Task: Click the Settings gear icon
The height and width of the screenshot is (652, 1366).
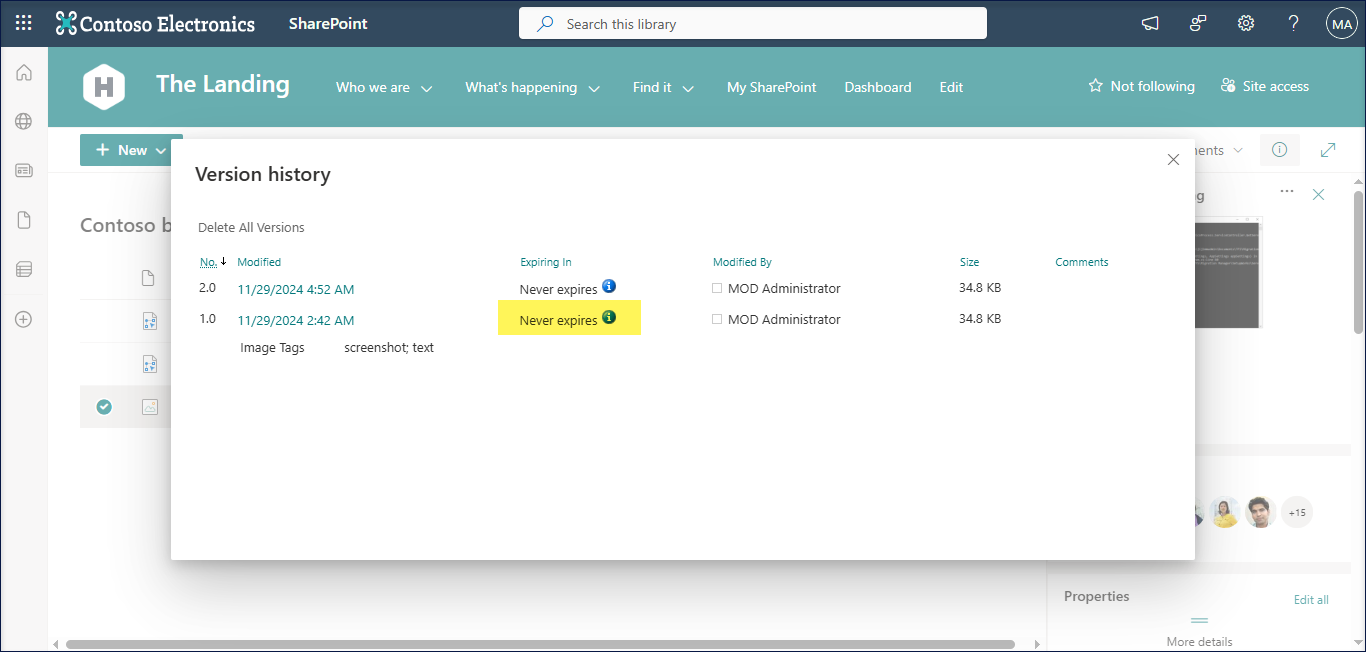Action: pyautogui.click(x=1246, y=24)
